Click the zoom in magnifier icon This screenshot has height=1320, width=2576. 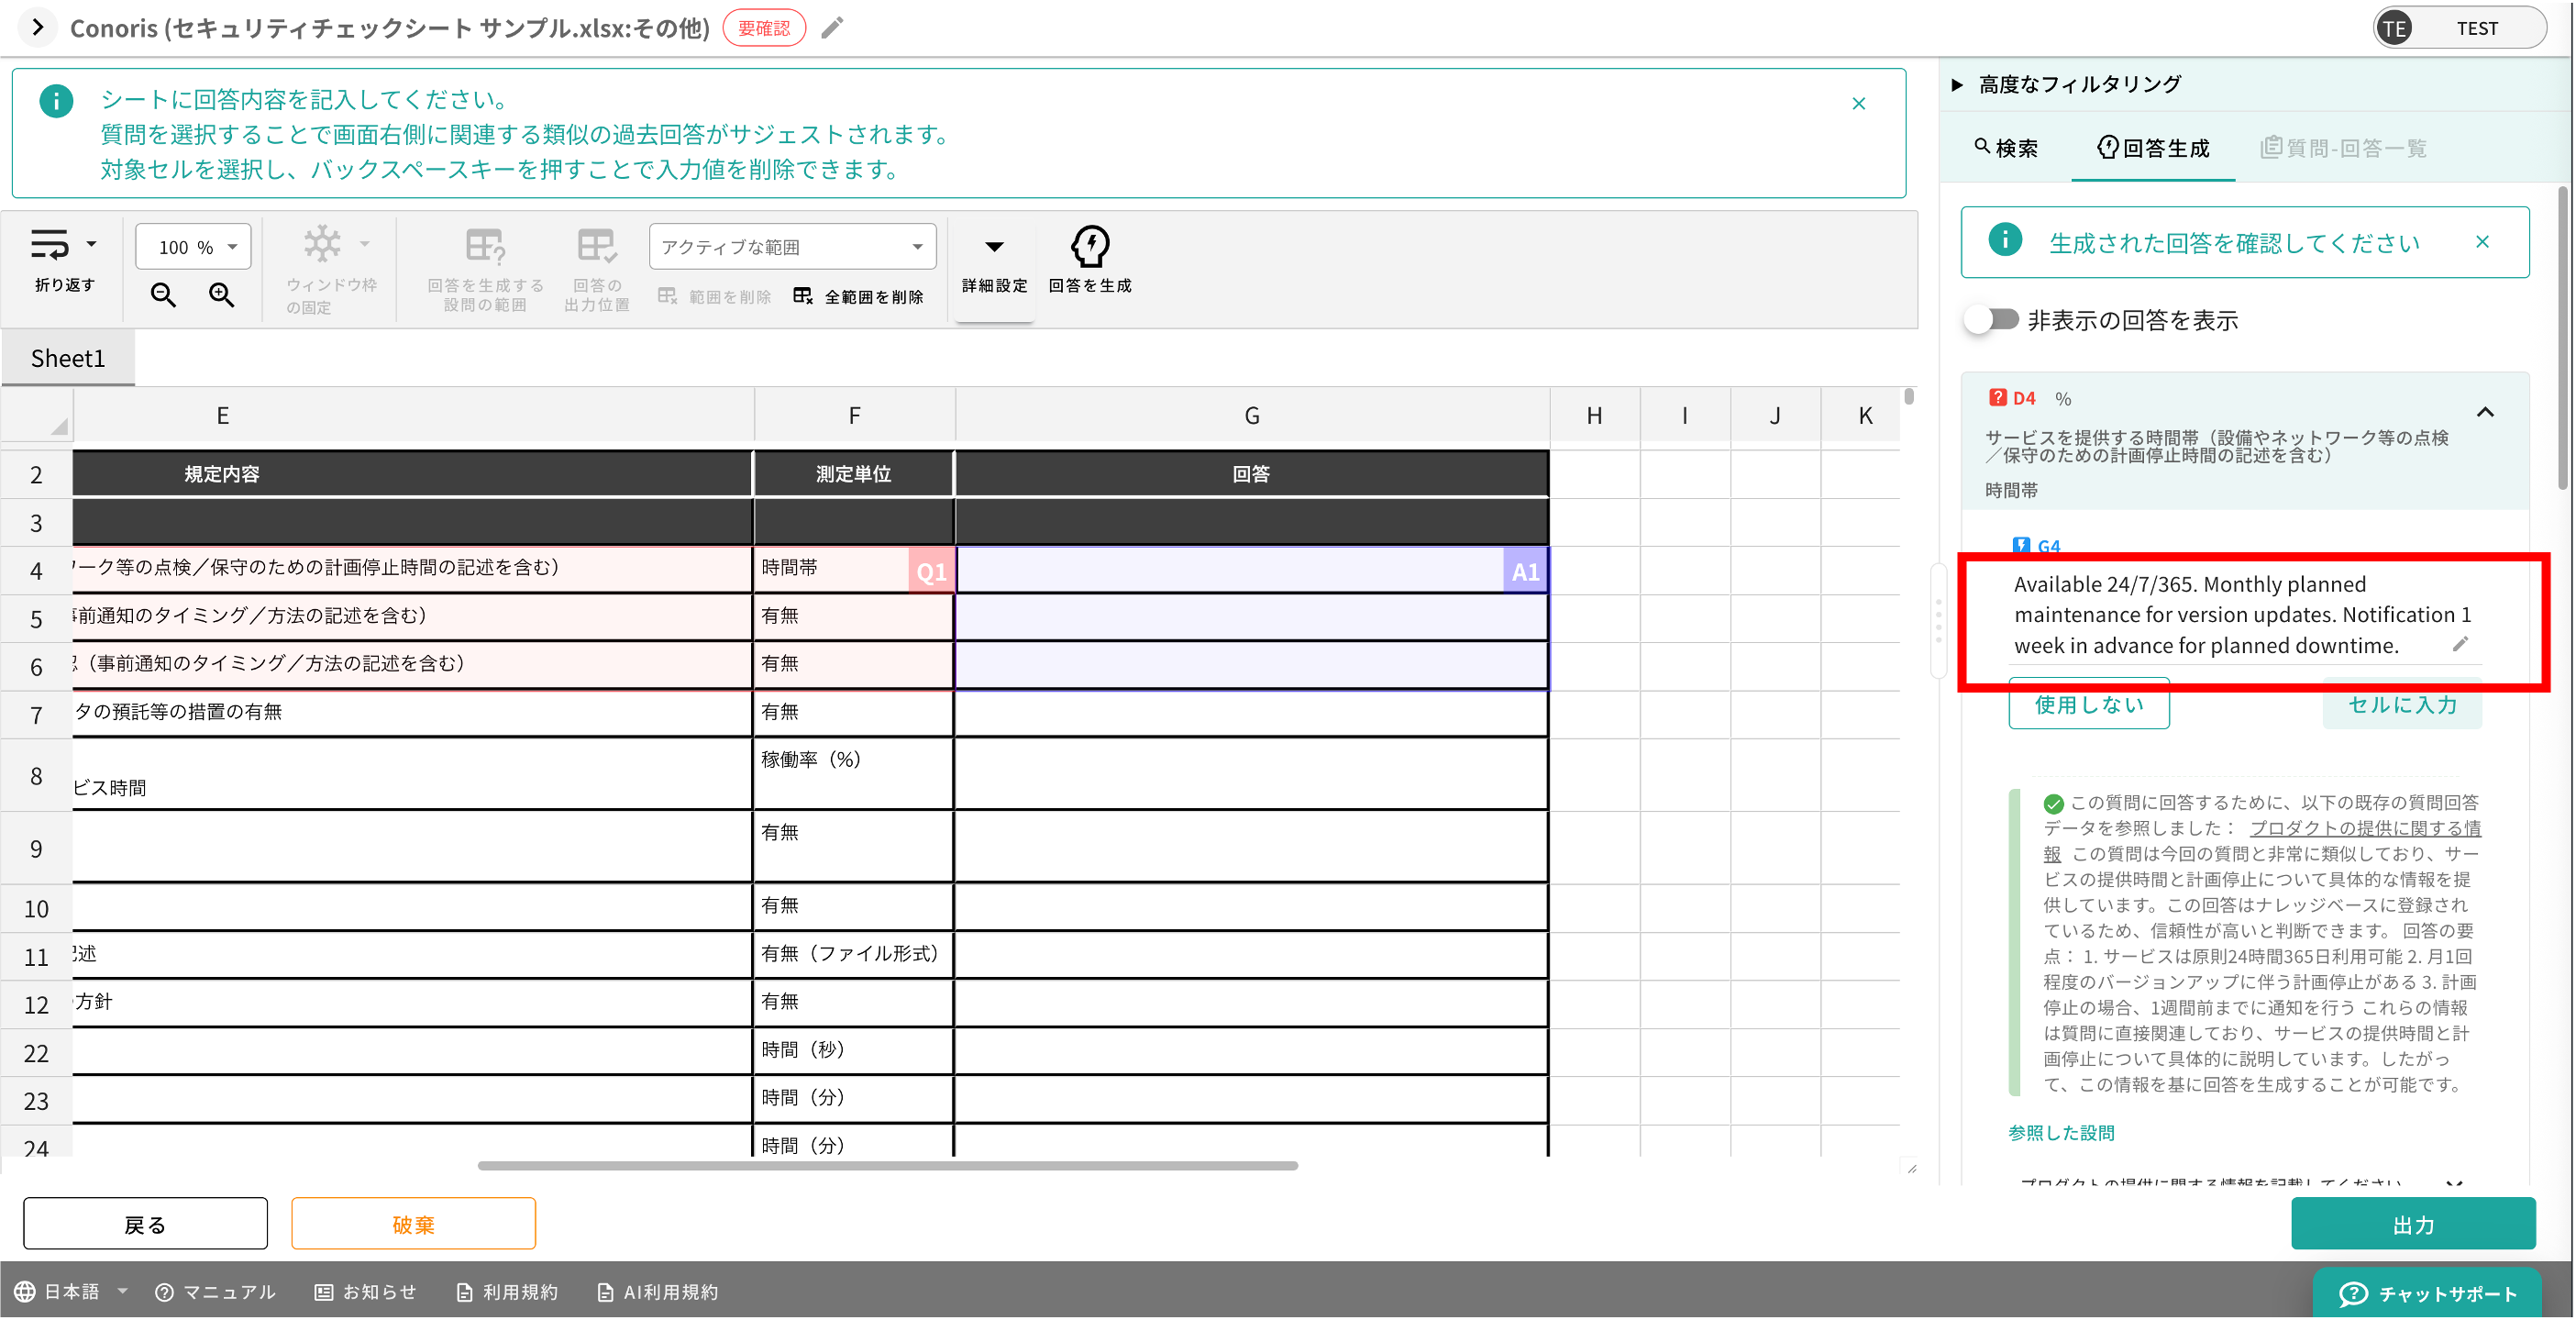[x=221, y=294]
